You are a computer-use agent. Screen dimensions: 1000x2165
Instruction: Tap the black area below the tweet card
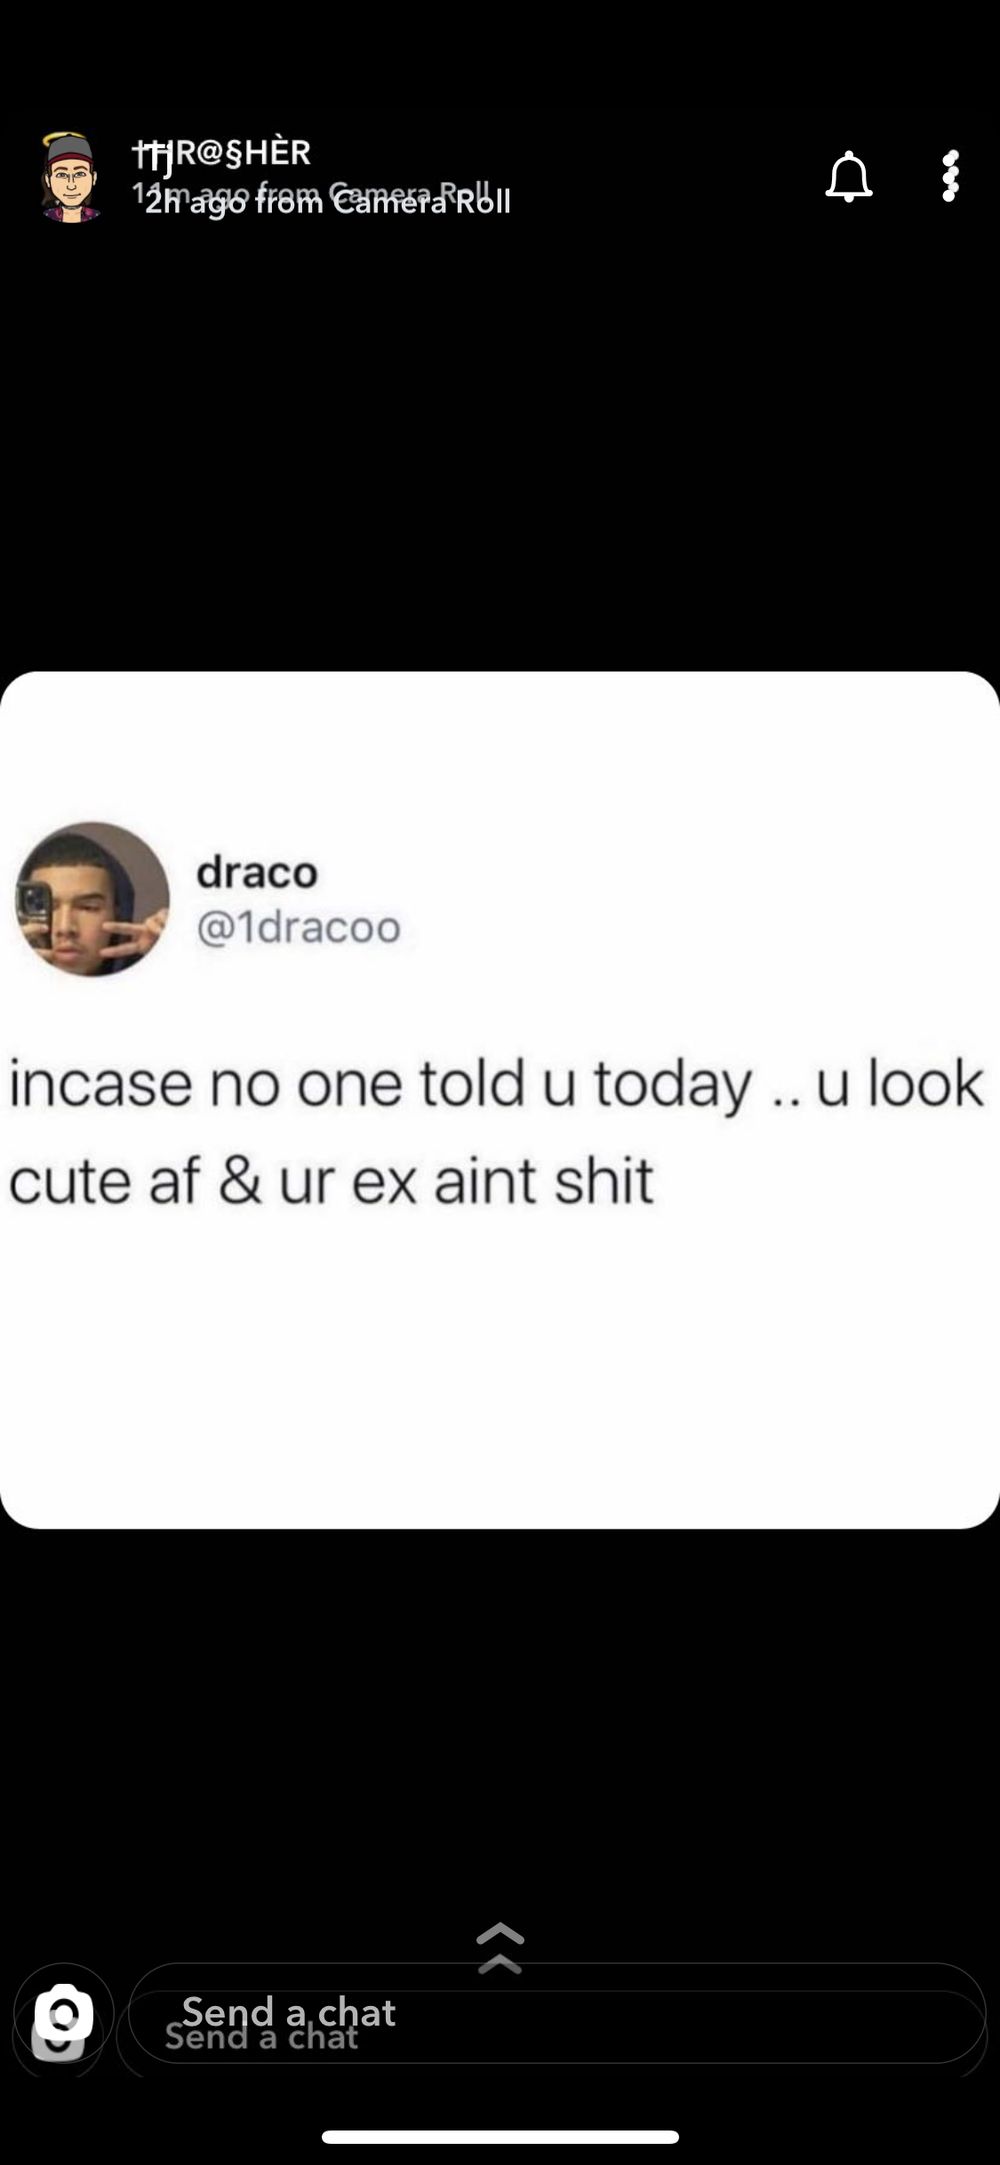[x=500, y=1720]
